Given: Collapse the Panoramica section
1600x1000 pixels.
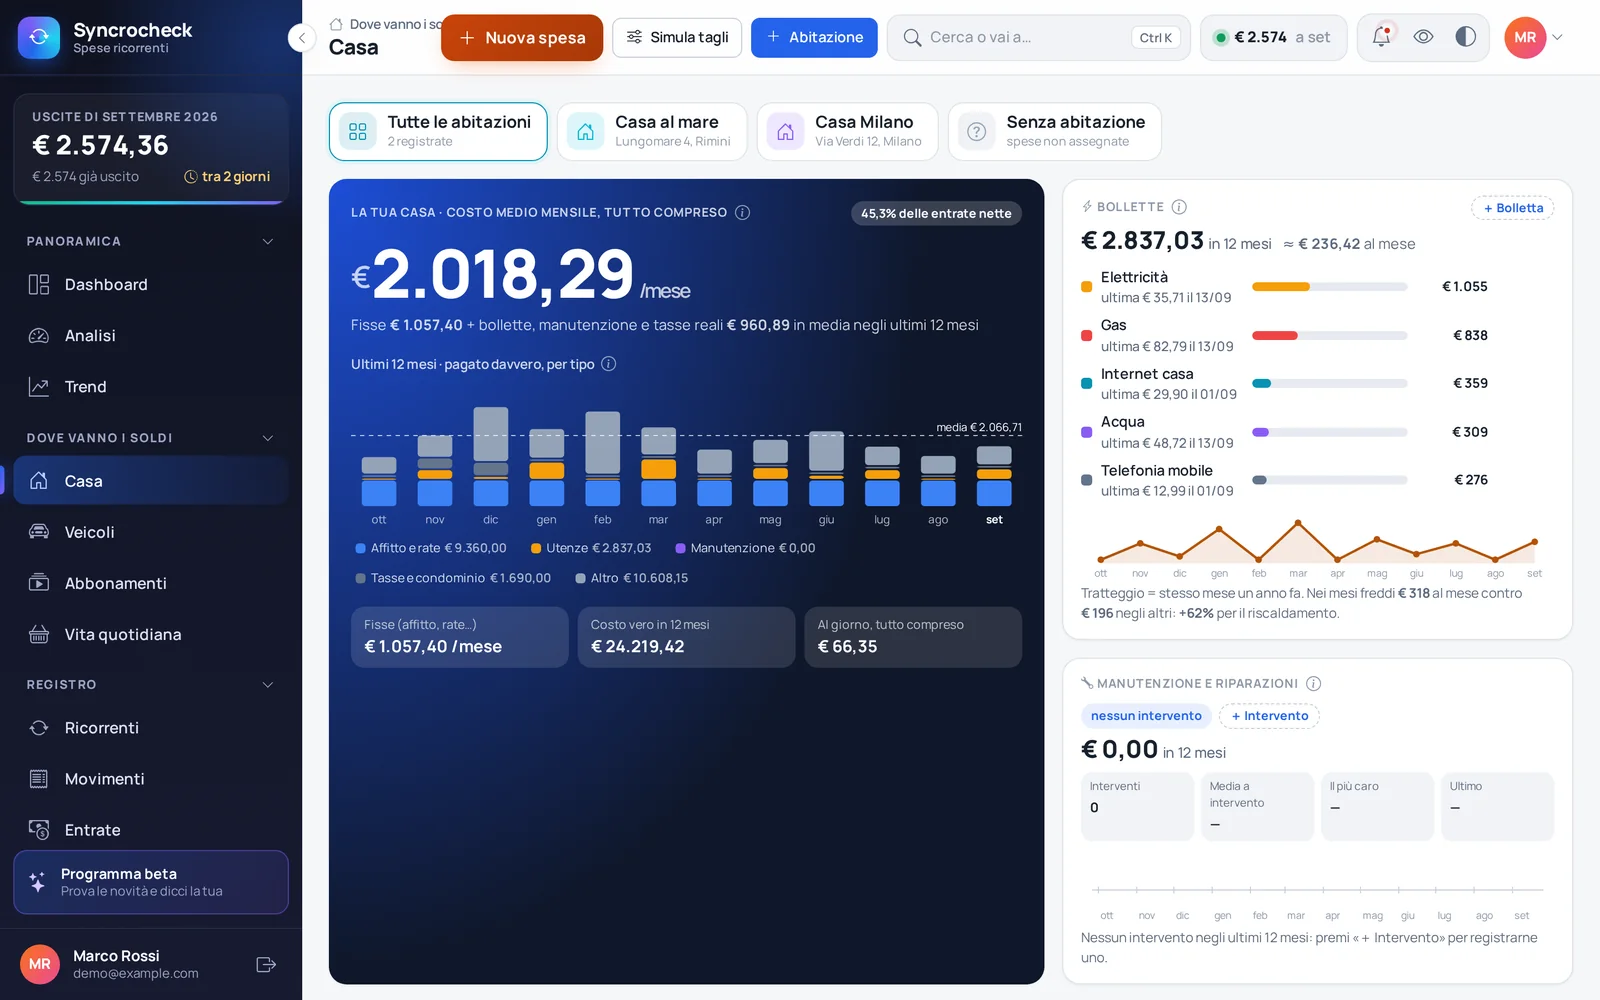Looking at the screenshot, I should [267, 241].
